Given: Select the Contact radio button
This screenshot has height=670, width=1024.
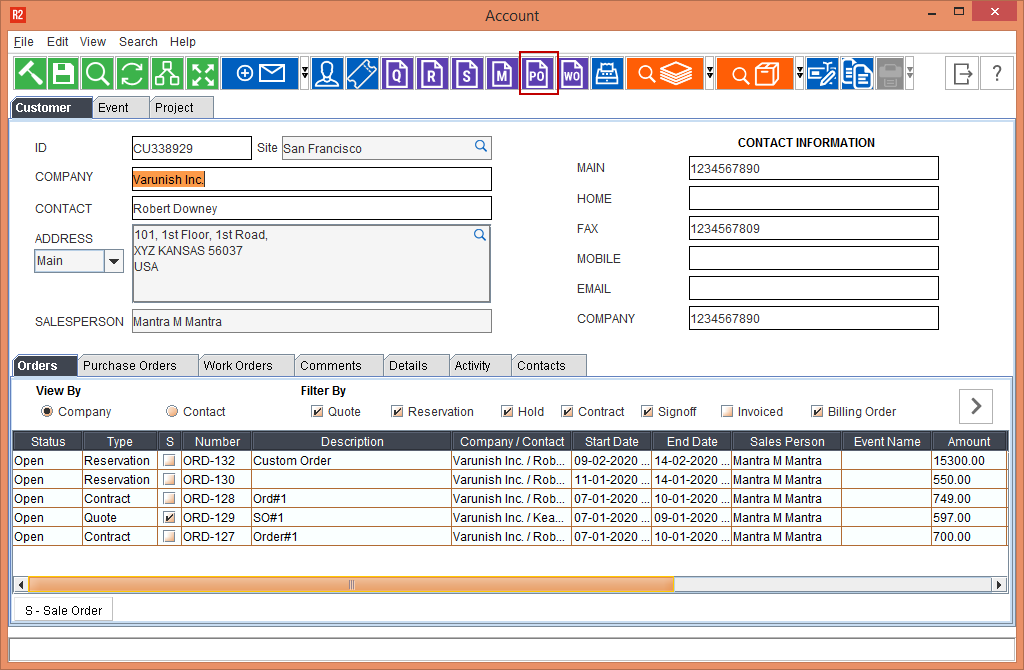Looking at the screenshot, I should pos(173,412).
